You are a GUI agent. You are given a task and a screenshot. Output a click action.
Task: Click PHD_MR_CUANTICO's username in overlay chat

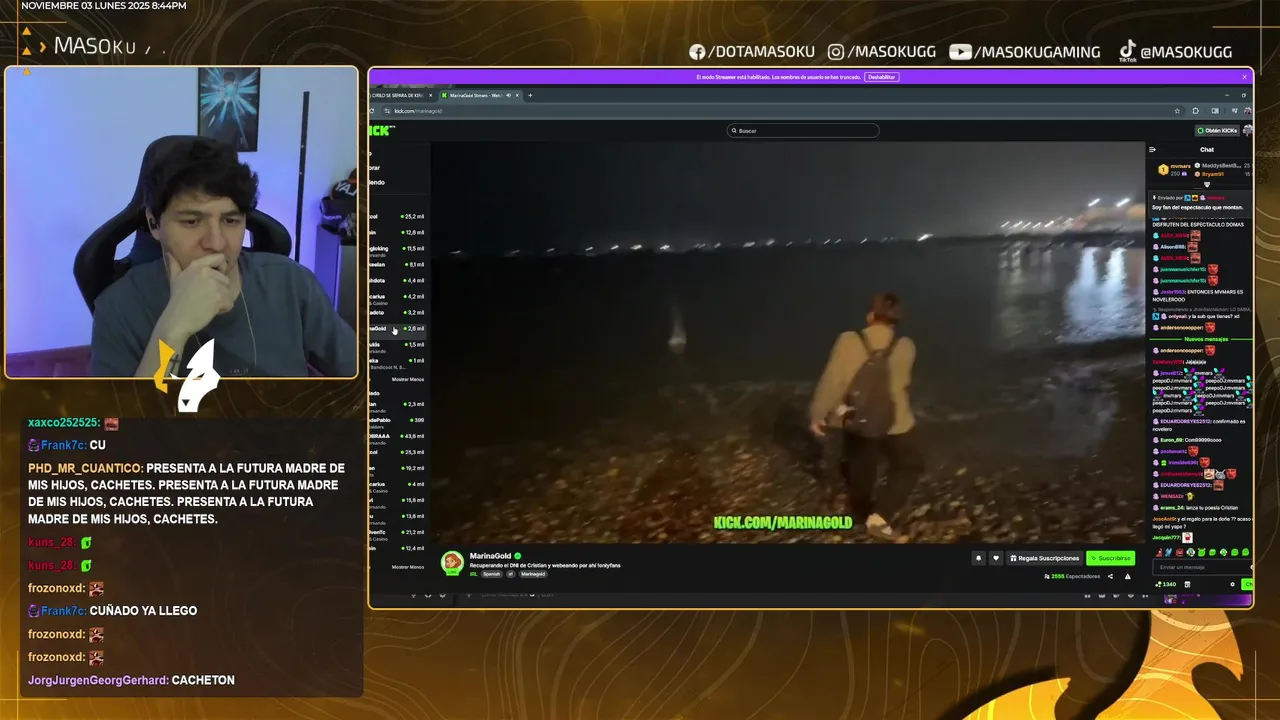click(x=86, y=468)
